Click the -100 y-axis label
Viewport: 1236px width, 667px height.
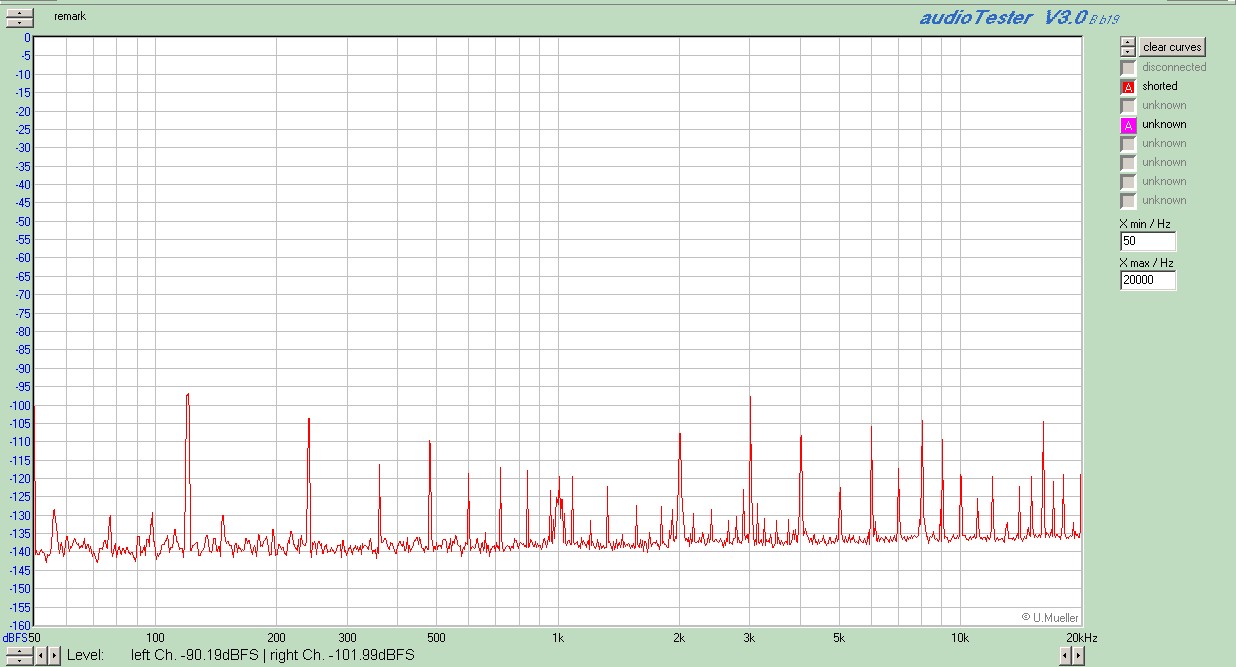[18, 405]
